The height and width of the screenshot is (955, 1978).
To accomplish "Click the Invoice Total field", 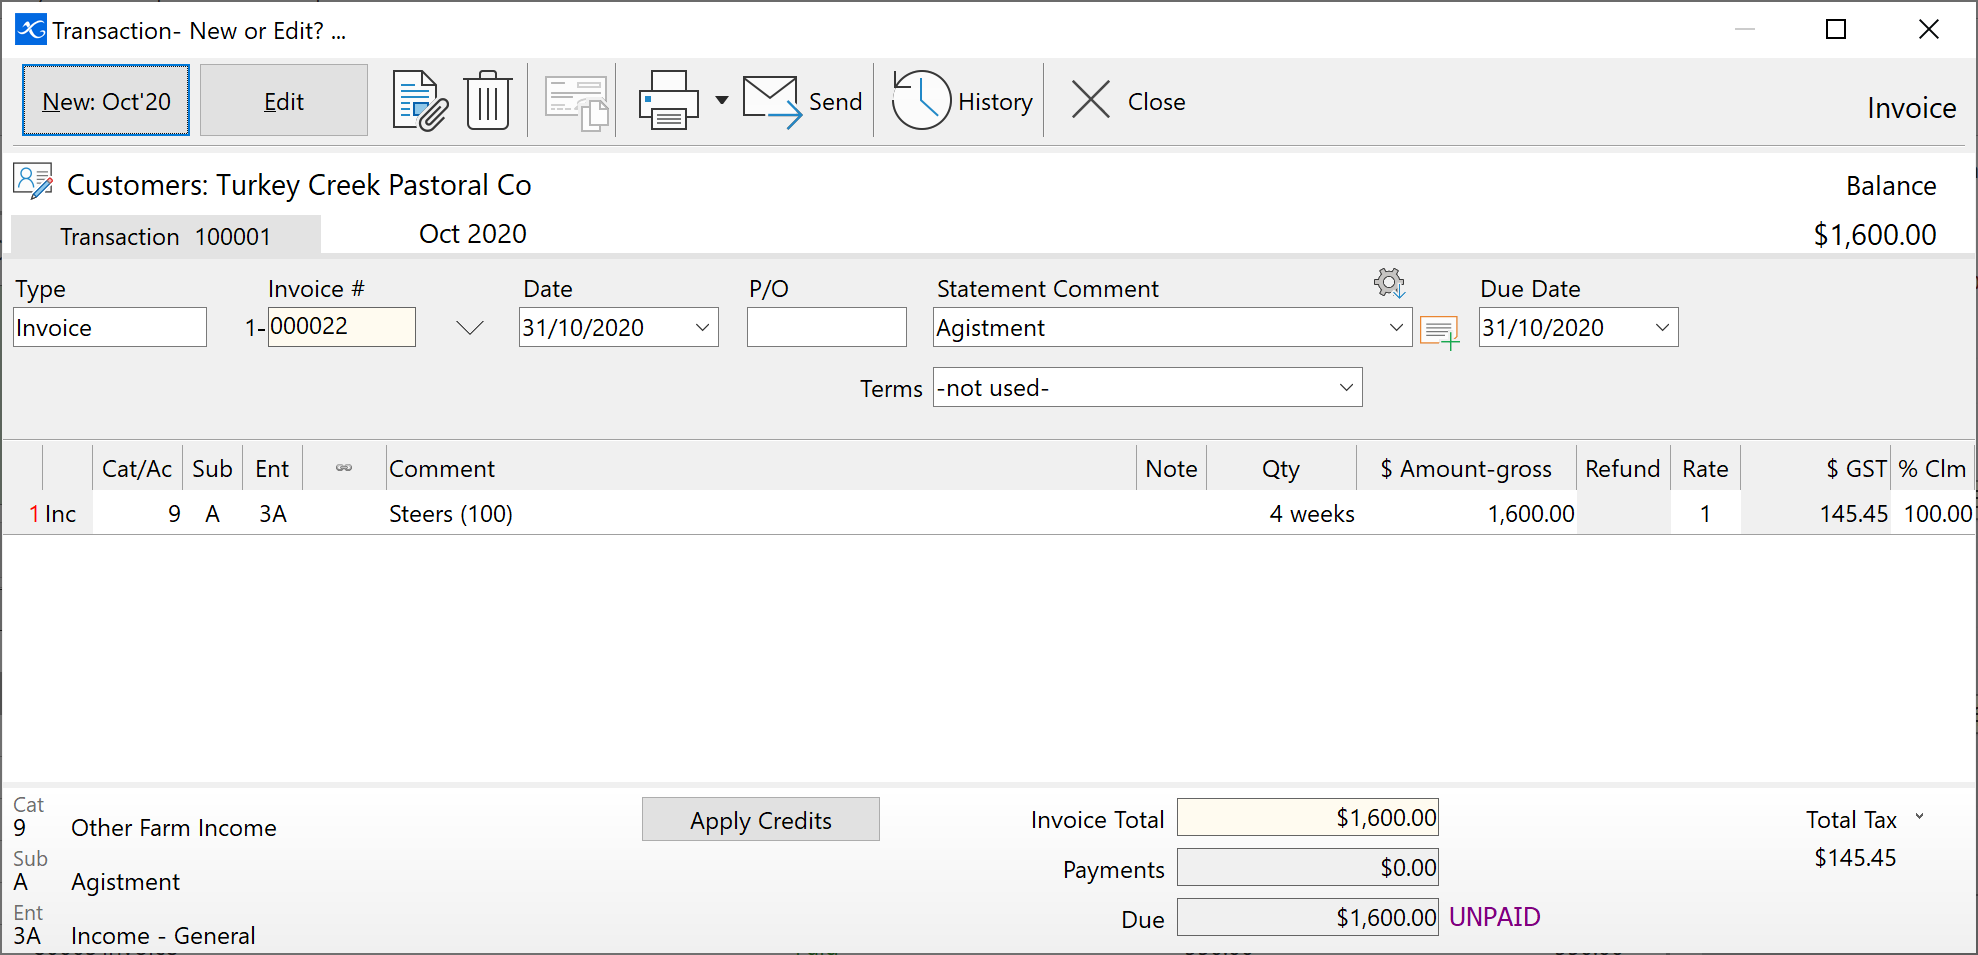I will (x=1308, y=817).
